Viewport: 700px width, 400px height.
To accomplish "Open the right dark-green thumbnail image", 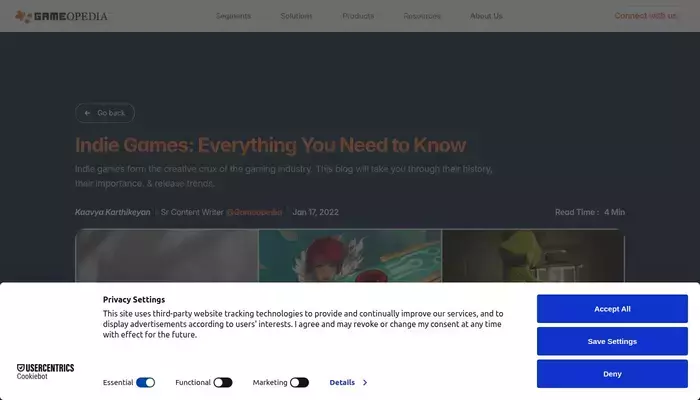I will [x=533, y=255].
